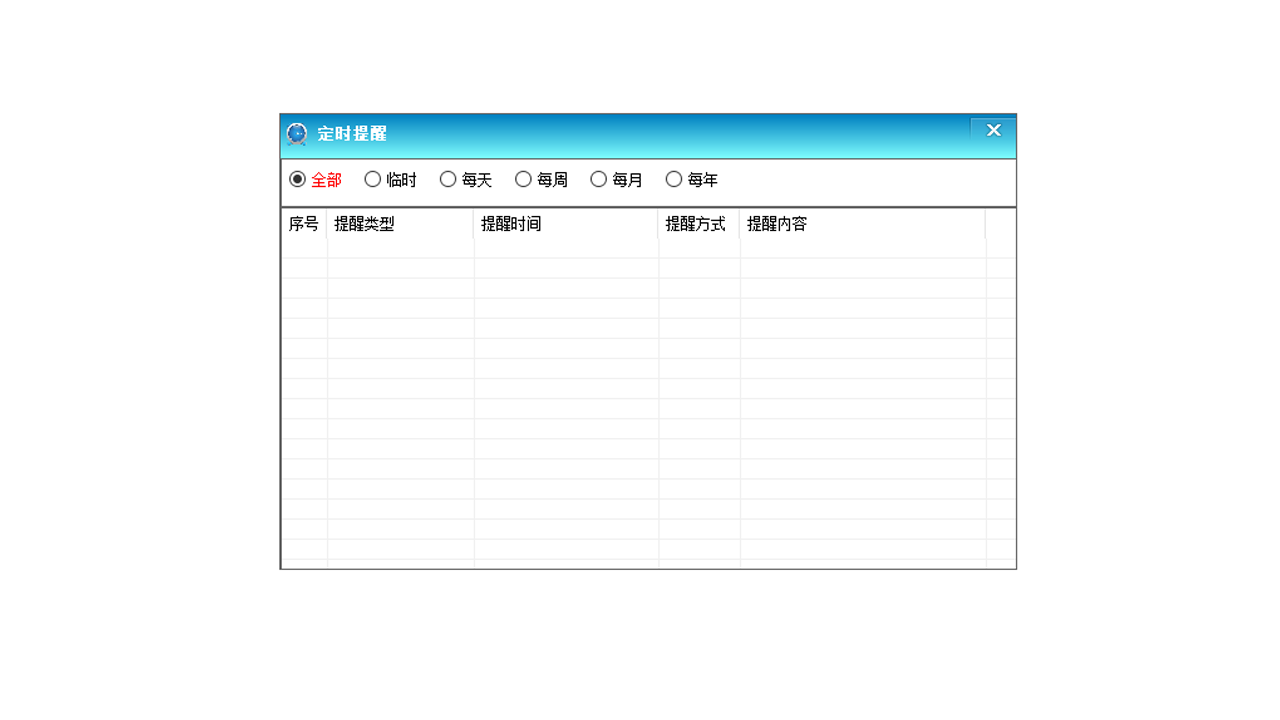Click the 提醒类型 column header
Screen dimensions: 1280x720
click(x=364, y=224)
